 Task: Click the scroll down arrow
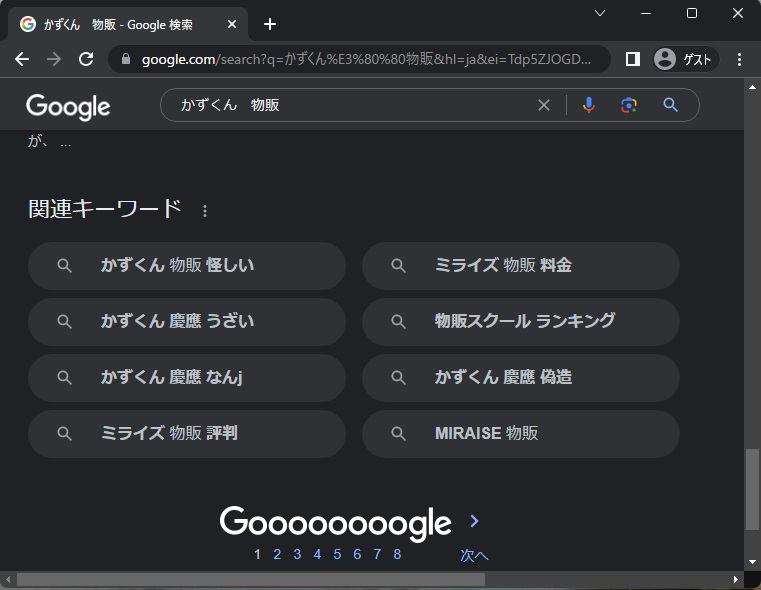coord(752,562)
